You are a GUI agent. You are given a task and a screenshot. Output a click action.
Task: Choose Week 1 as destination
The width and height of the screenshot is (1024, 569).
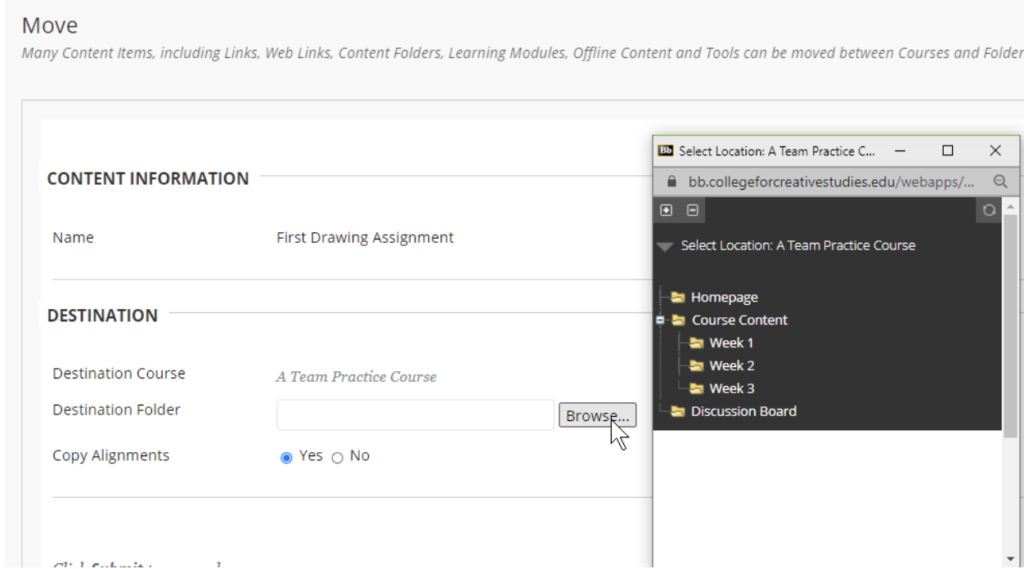coord(731,343)
